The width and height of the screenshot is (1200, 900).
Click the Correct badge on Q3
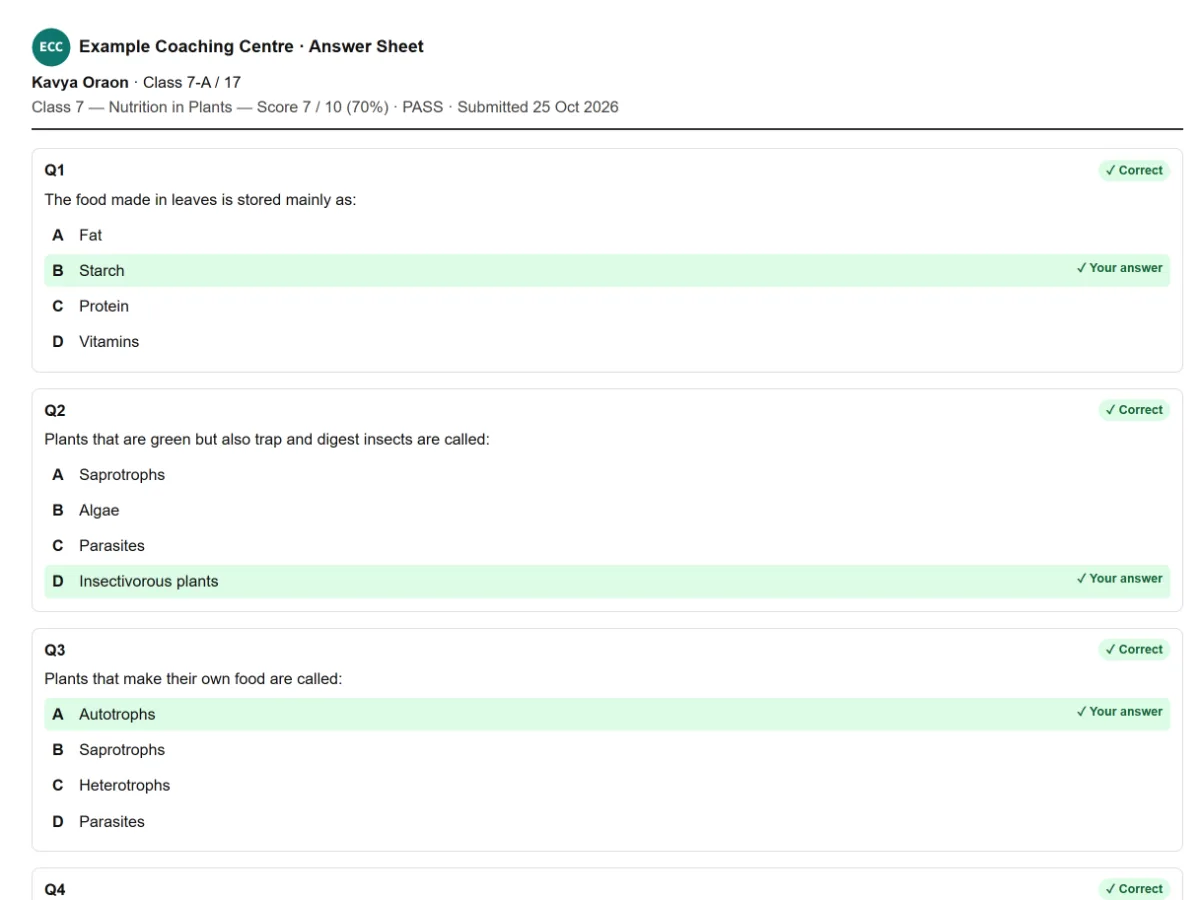(x=1134, y=650)
